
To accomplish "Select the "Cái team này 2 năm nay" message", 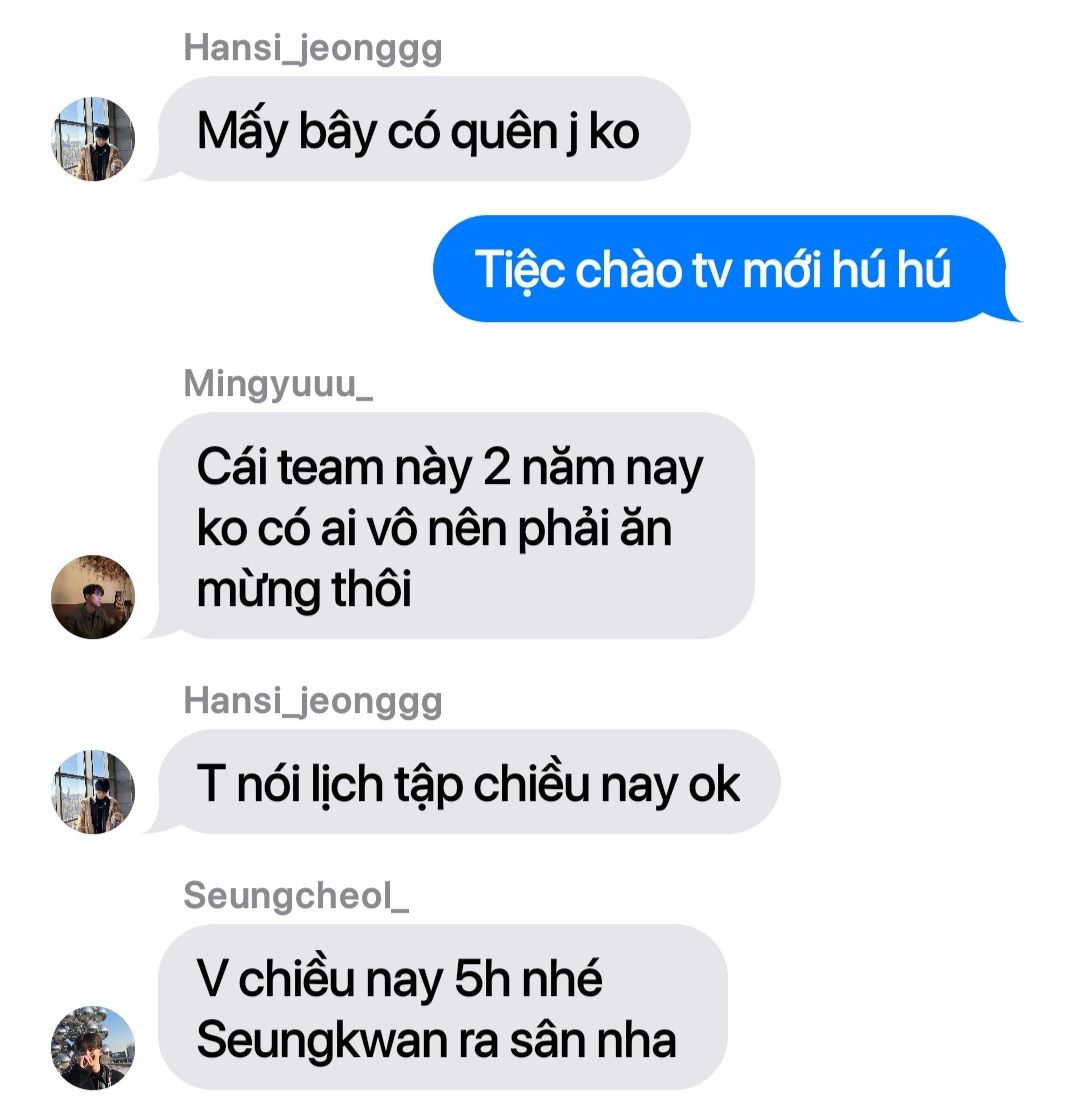I will [x=451, y=526].
